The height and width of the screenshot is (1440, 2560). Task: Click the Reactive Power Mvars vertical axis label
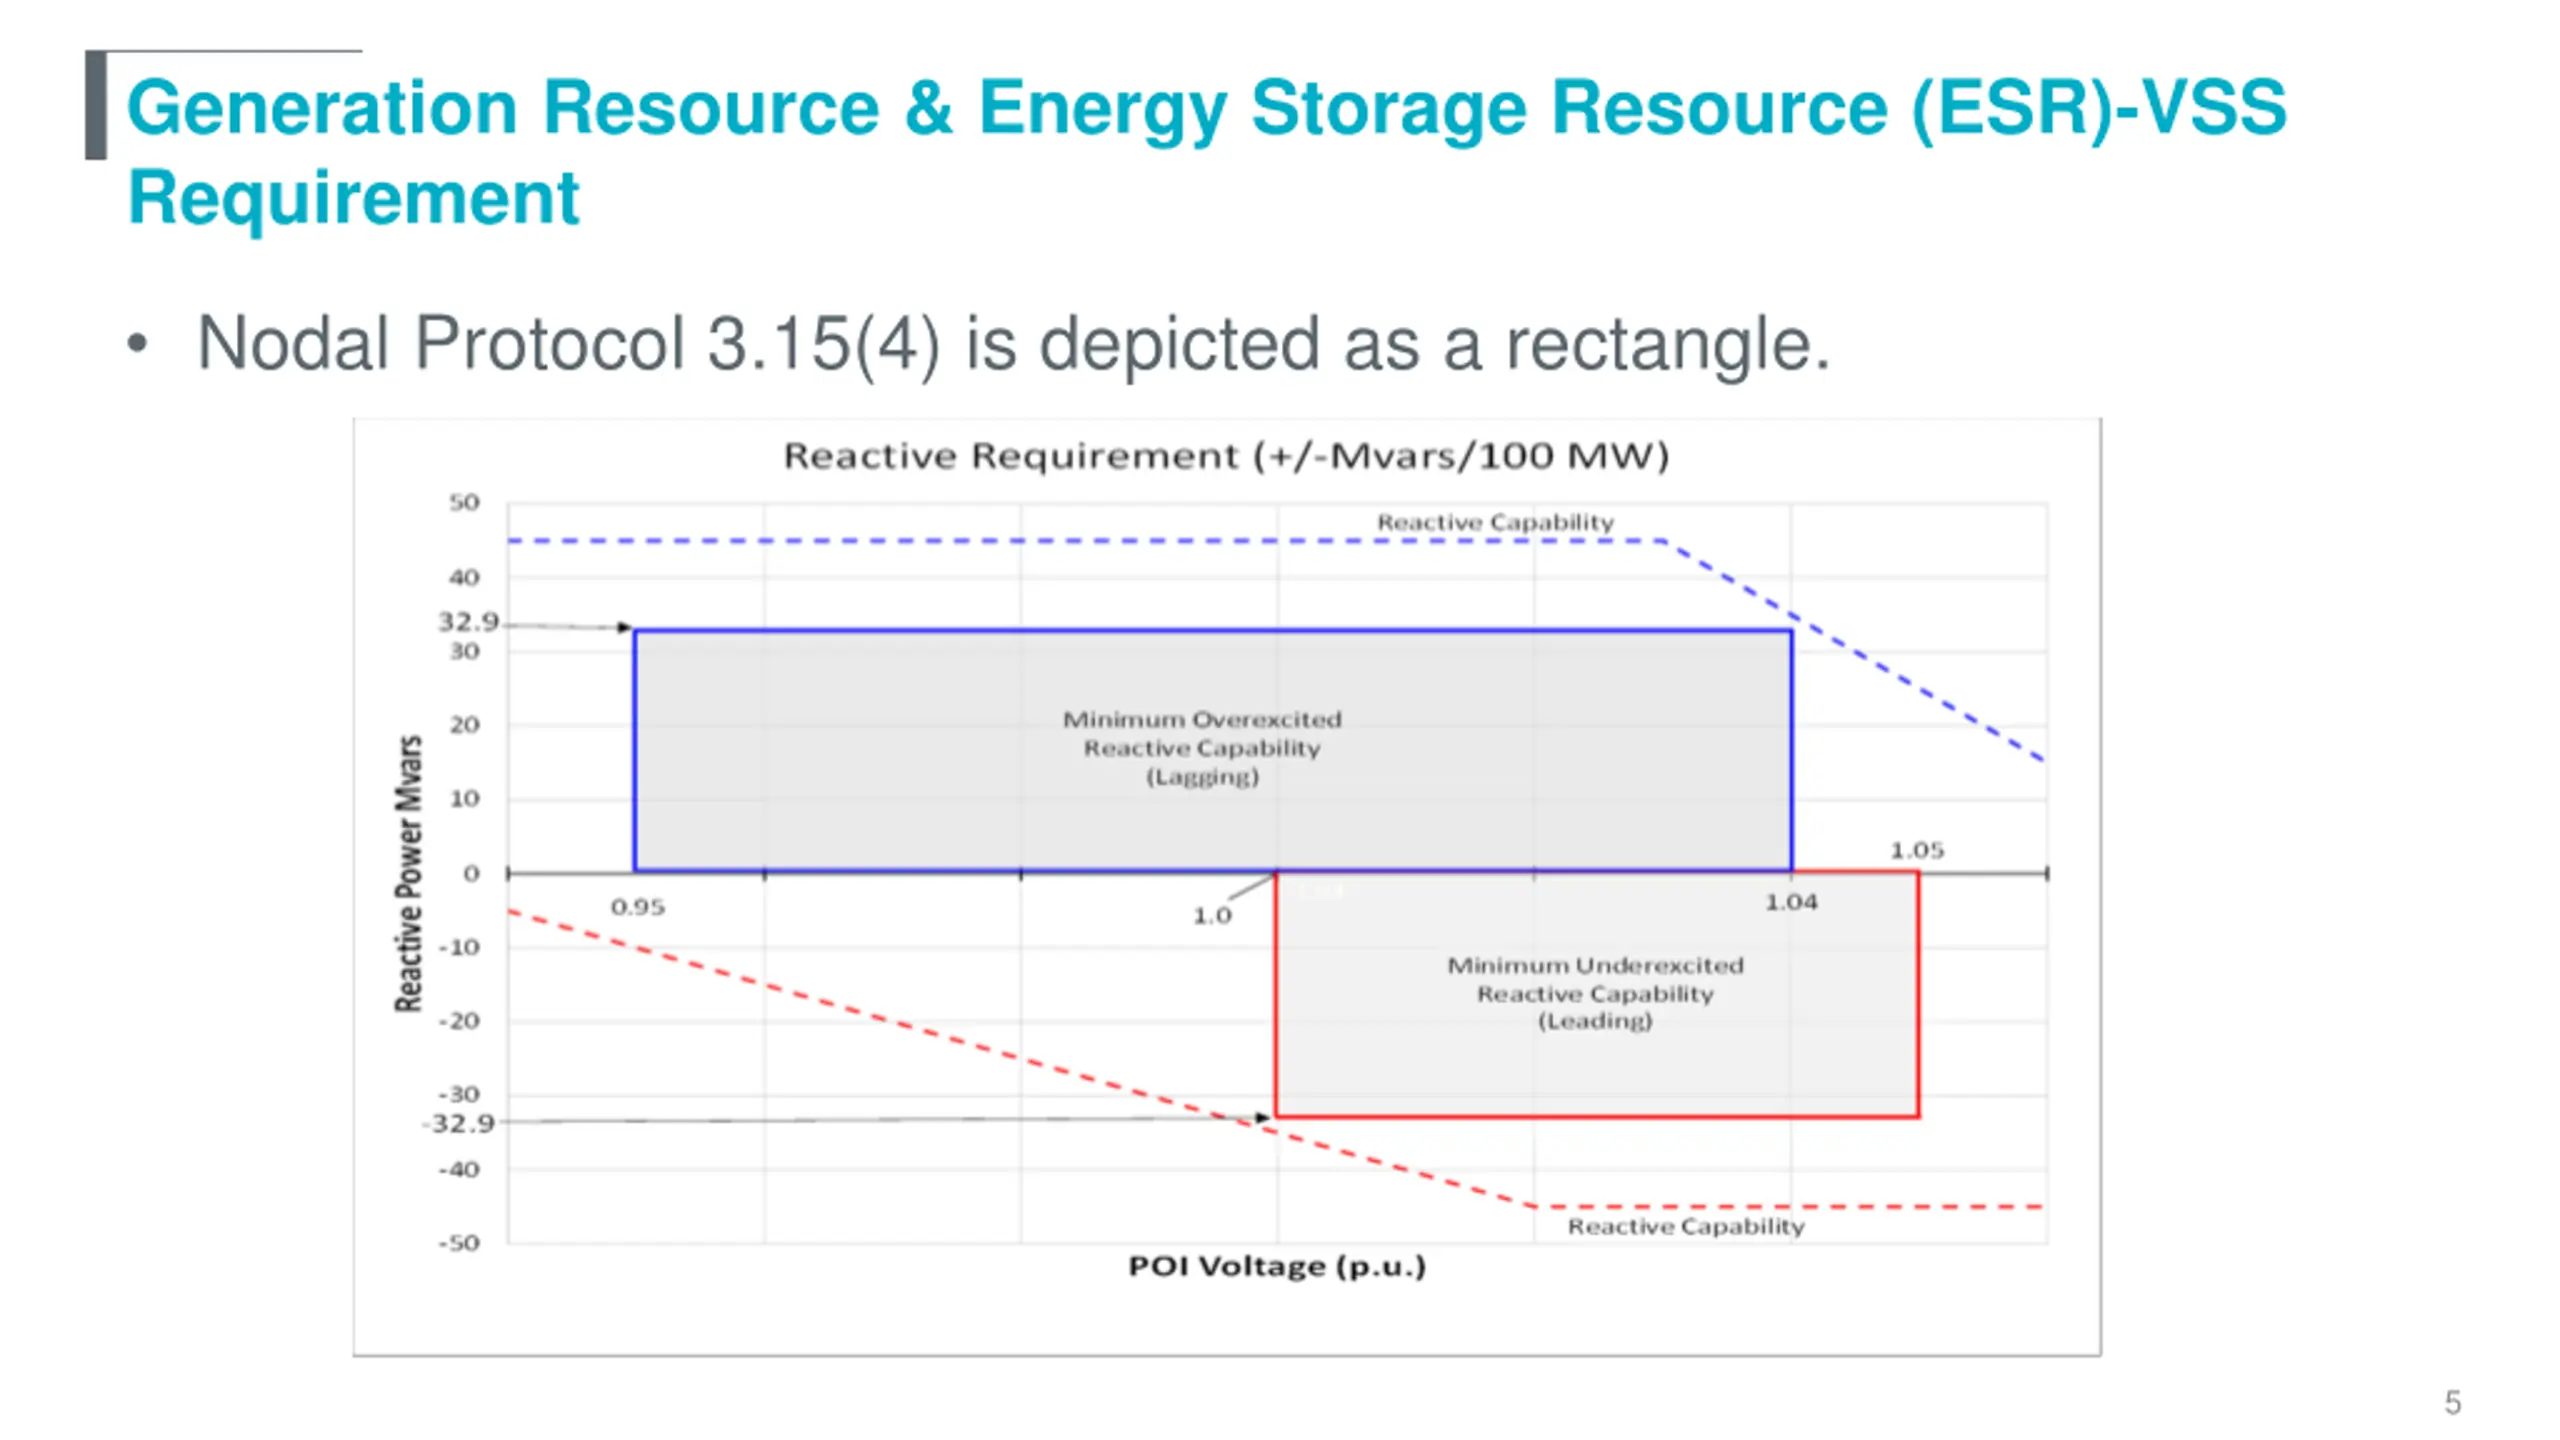[x=408, y=873]
